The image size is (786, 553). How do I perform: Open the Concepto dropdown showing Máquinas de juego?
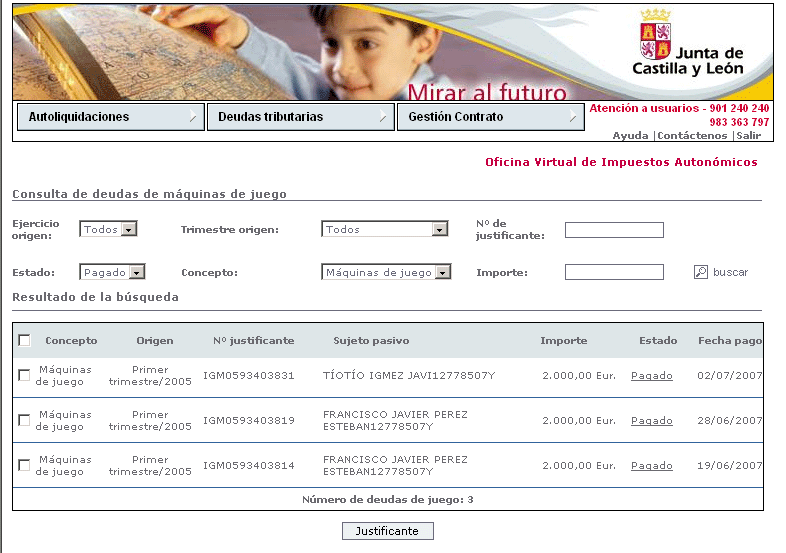tap(443, 272)
